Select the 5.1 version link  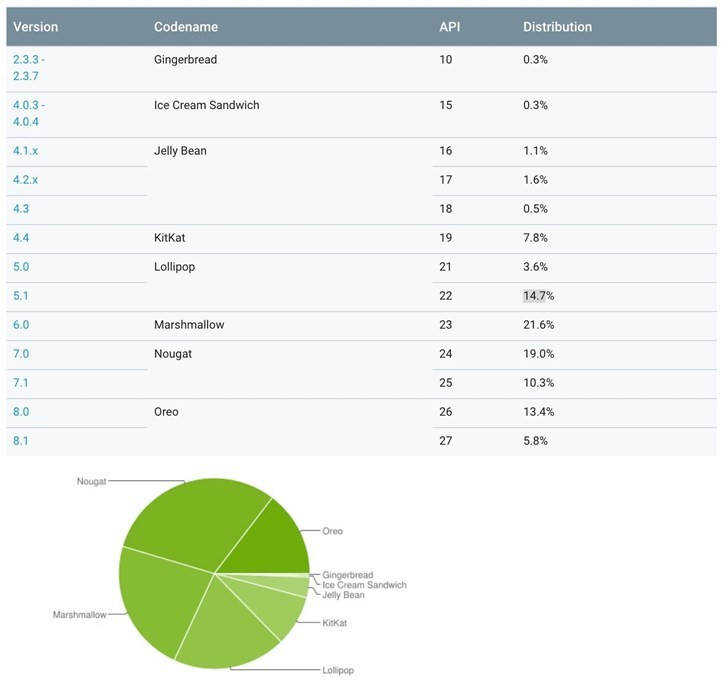20,296
